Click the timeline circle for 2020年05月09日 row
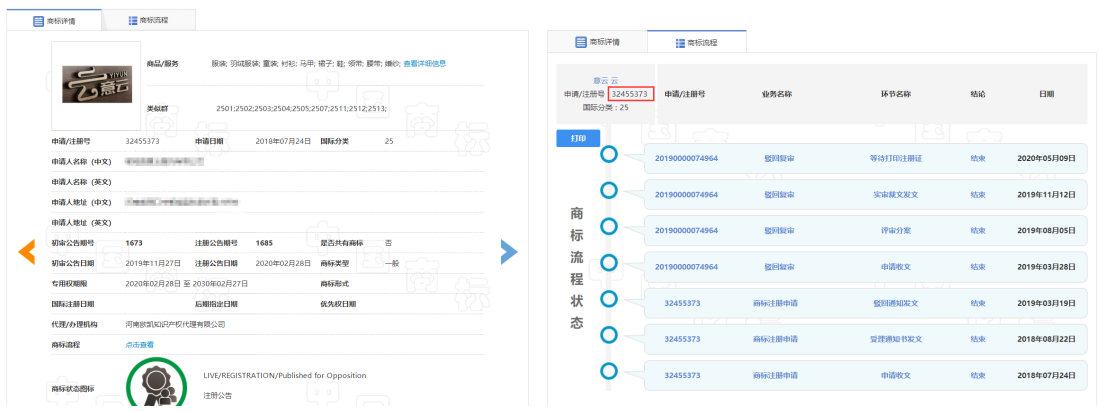The height and width of the screenshot is (411, 1099). click(x=608, y=155)
